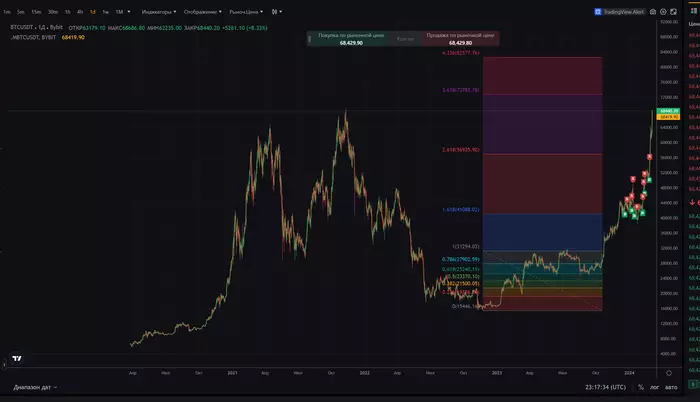Click the BTCUSDT 1Д Bybit symbol title
Viewport: 700px width, 402px height.
point(36,28)
